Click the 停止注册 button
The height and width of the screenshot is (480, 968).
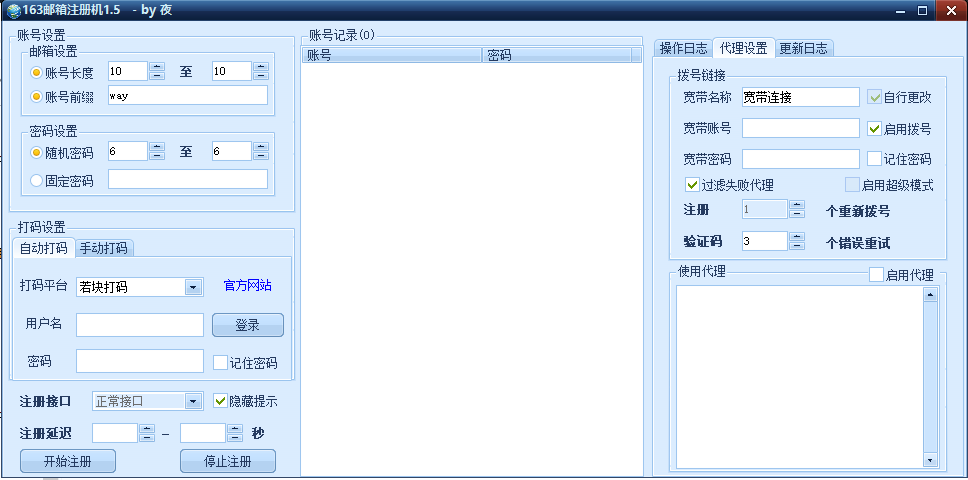tap(228, 461)
